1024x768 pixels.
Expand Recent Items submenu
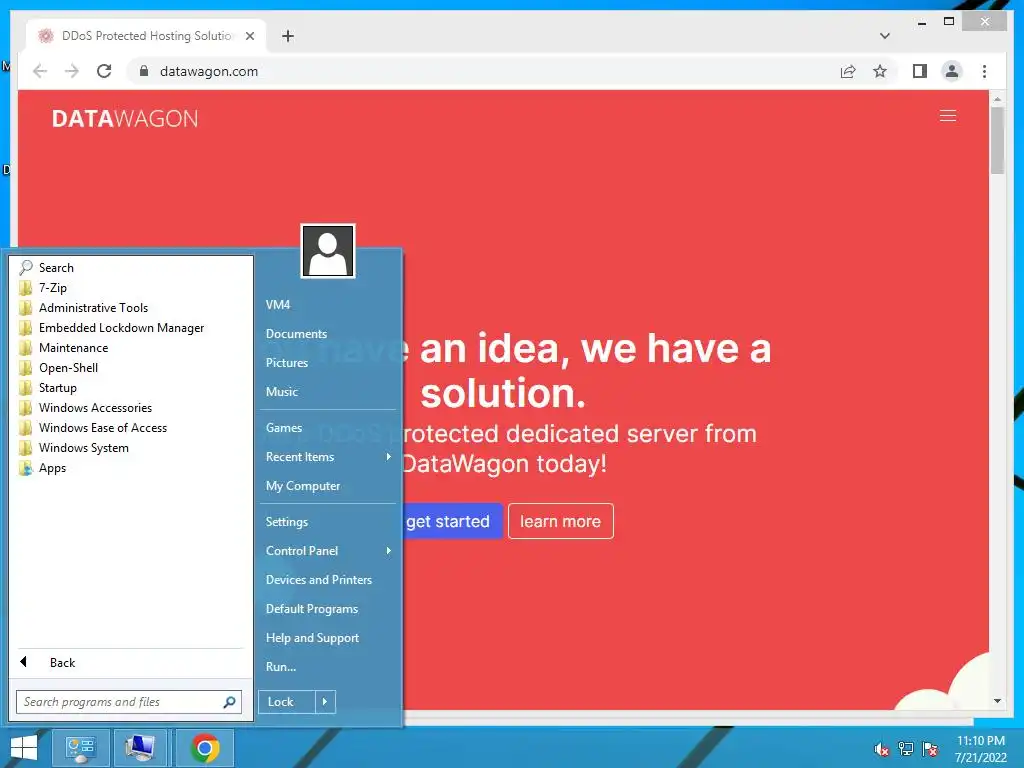(328, 456)
